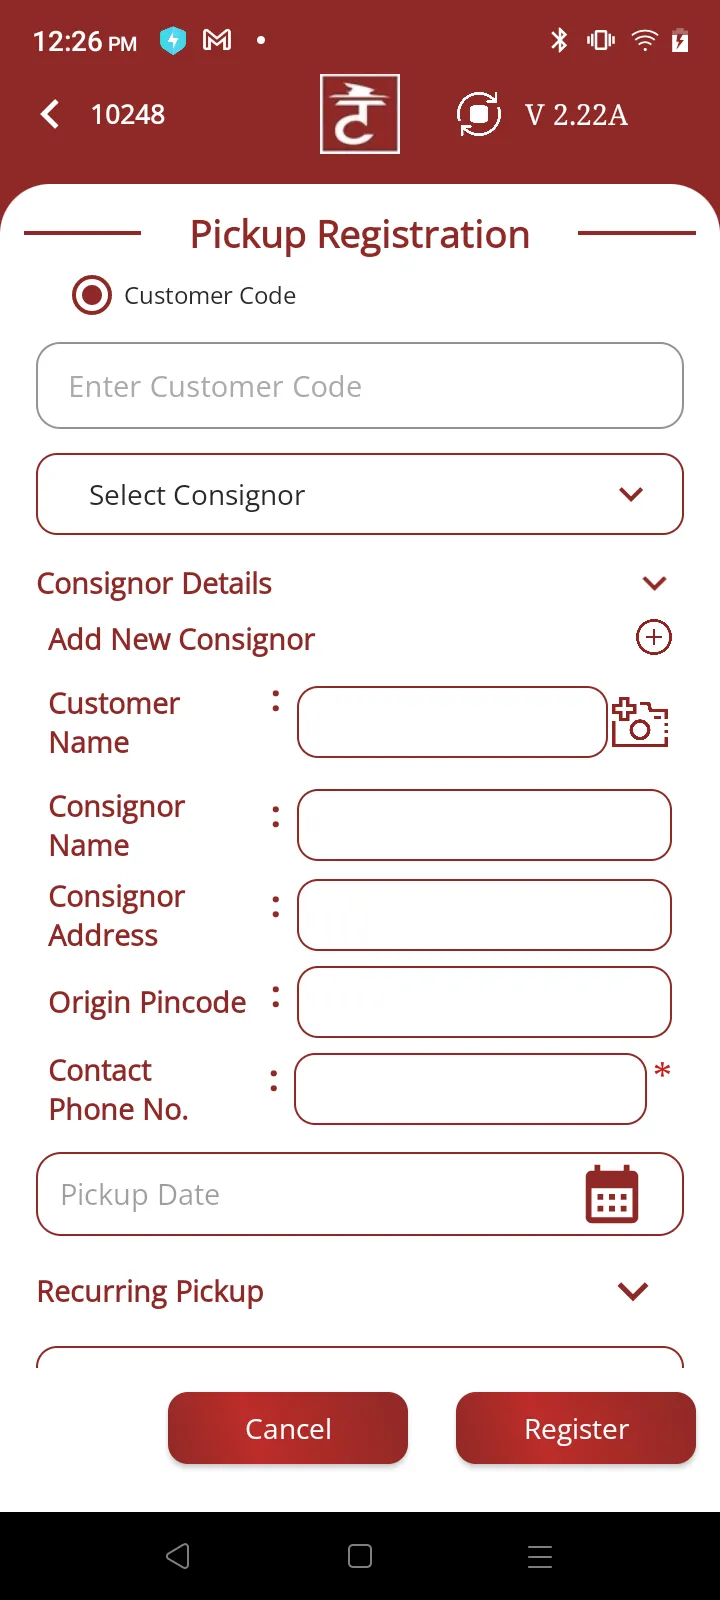Tap the back arrow next to 10248
Image resolution: width=720 pixels, height=1600 pixels.
[x=49, y=114]
